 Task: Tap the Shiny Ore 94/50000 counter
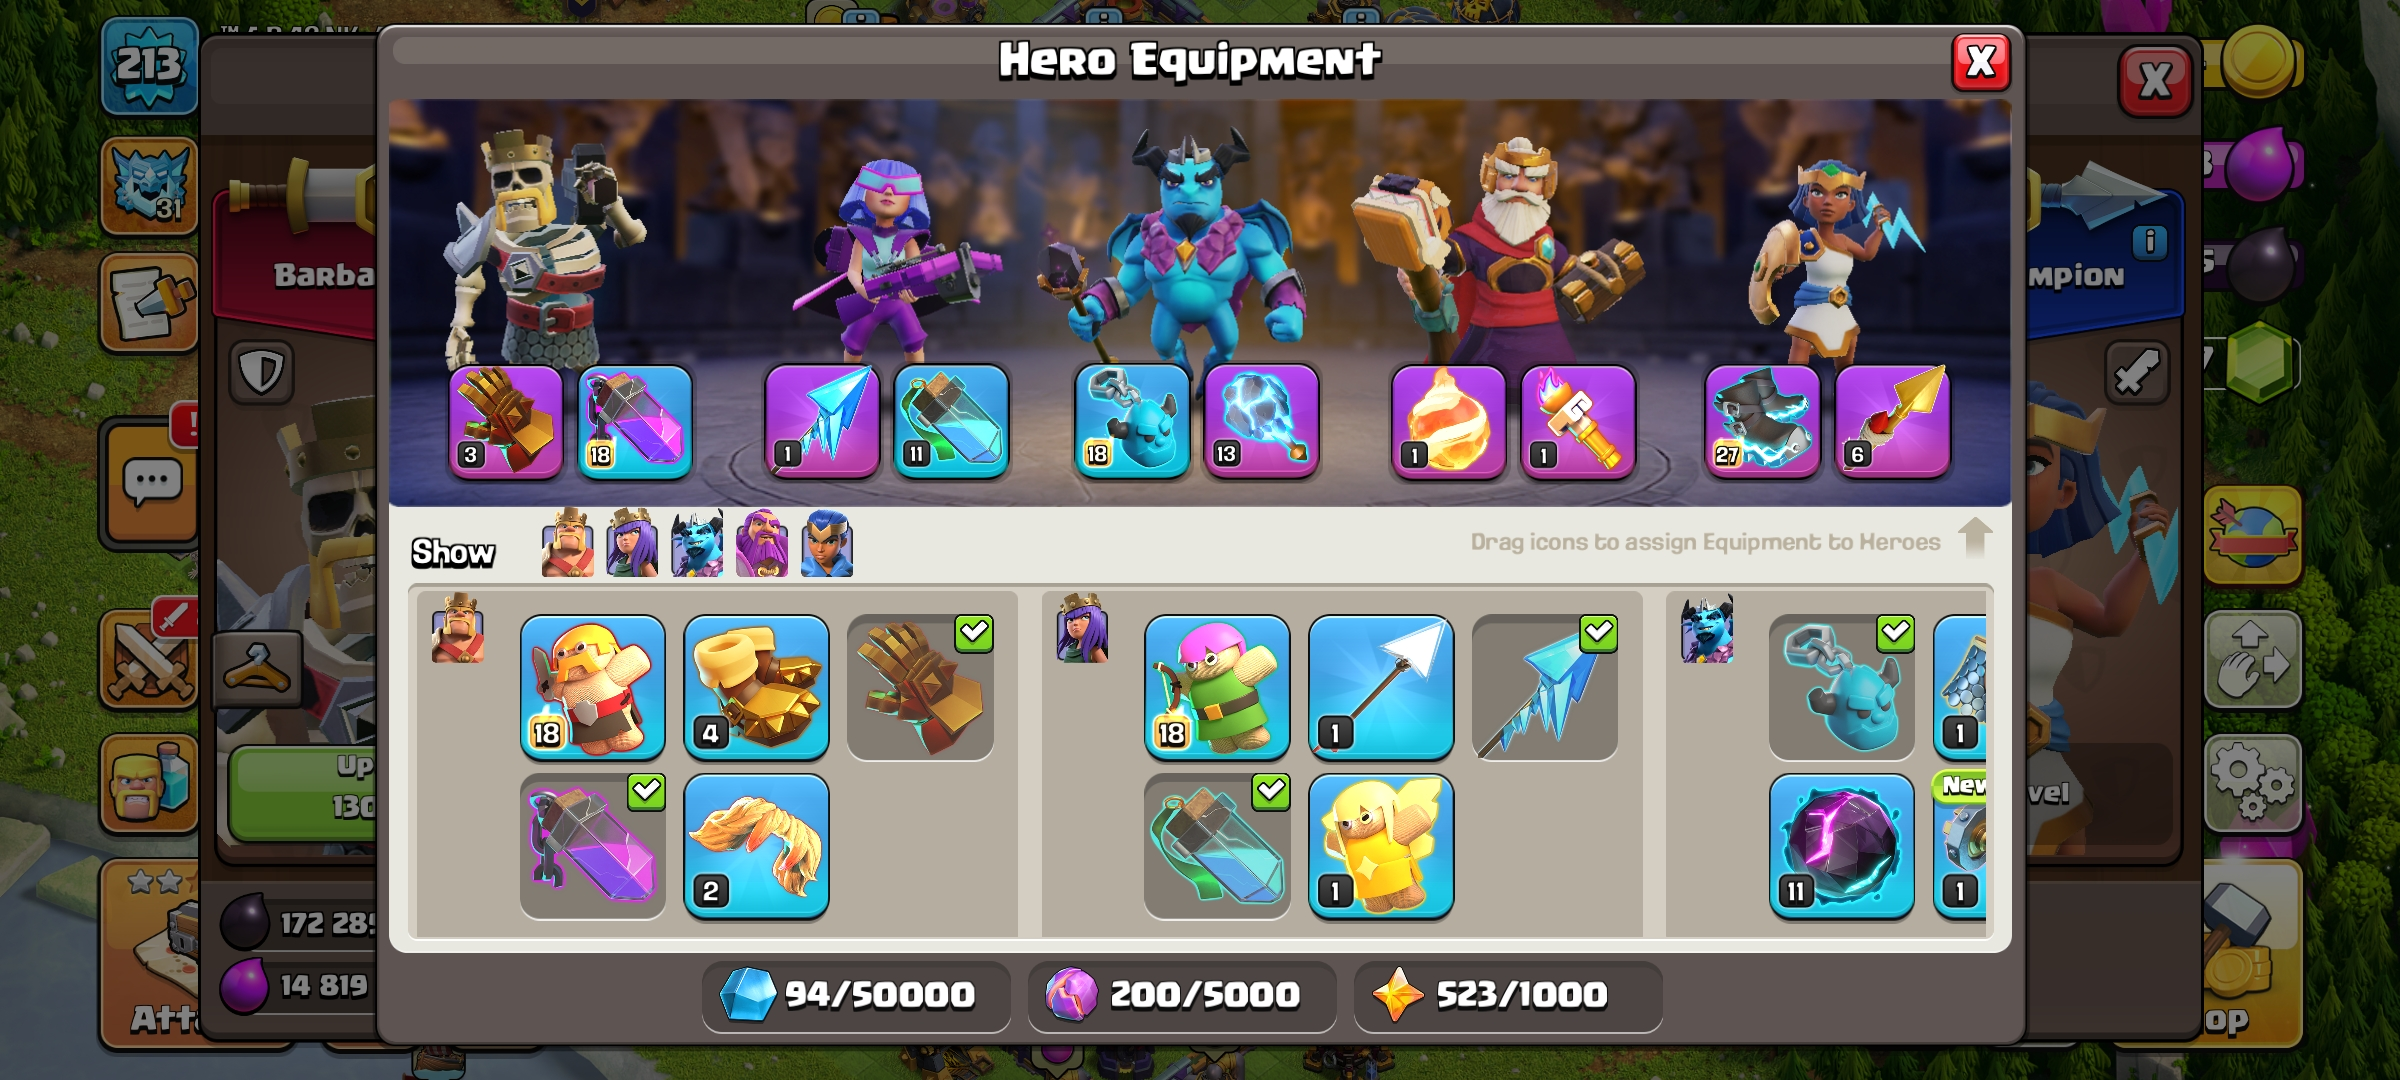[x=856, y=995]
